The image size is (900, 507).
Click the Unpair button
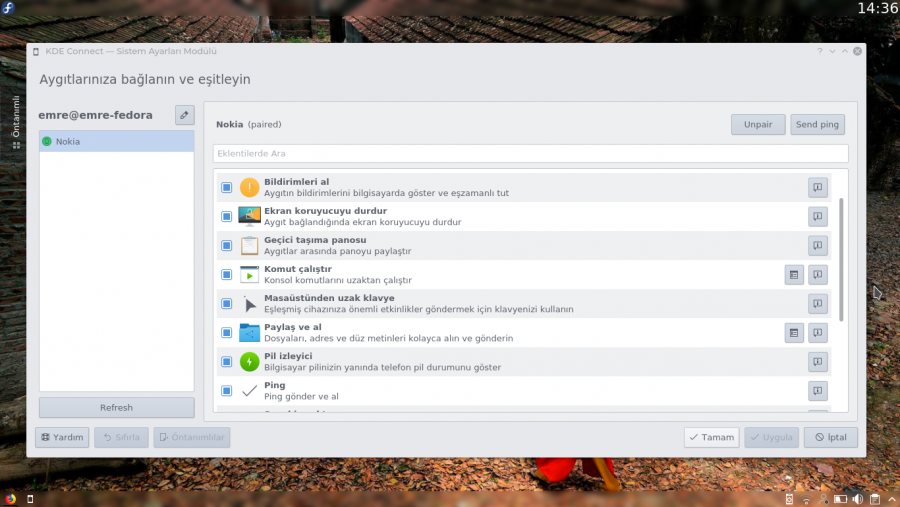pyautogui.click(x=758, y=125)
